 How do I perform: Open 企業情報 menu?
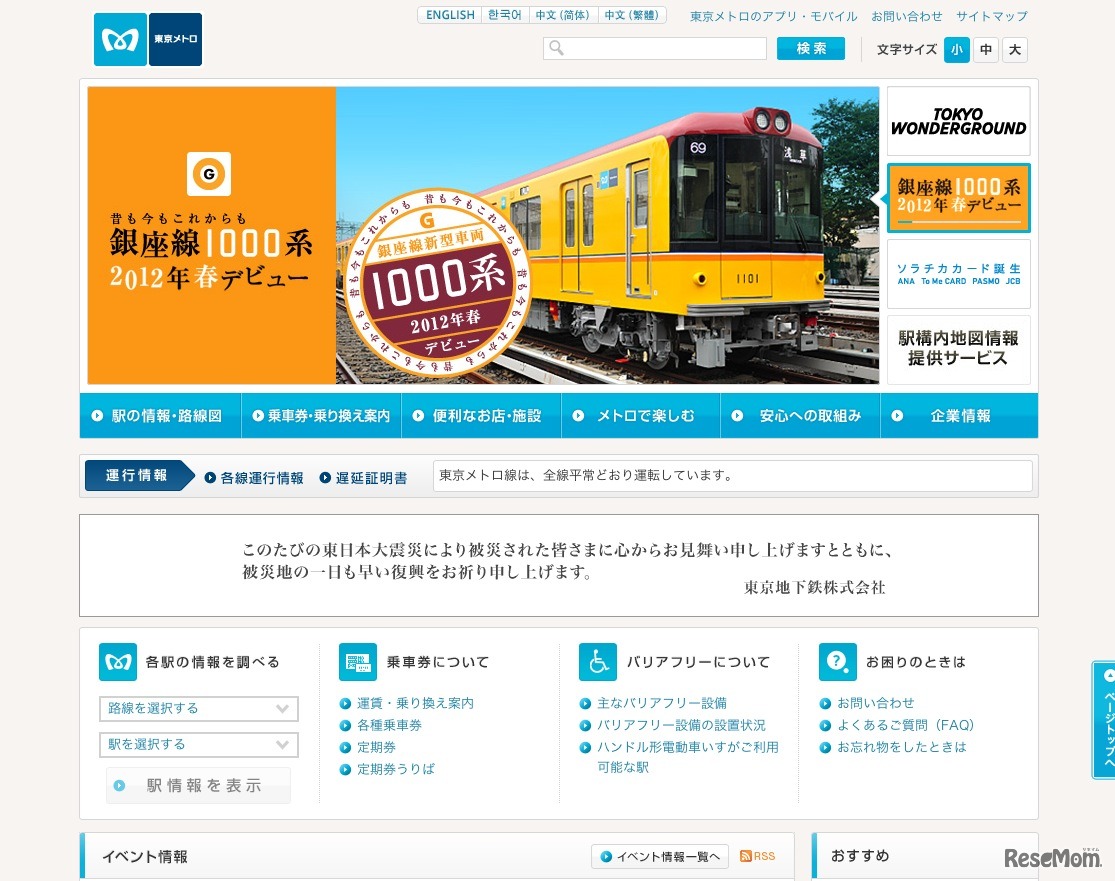[959, 416]
